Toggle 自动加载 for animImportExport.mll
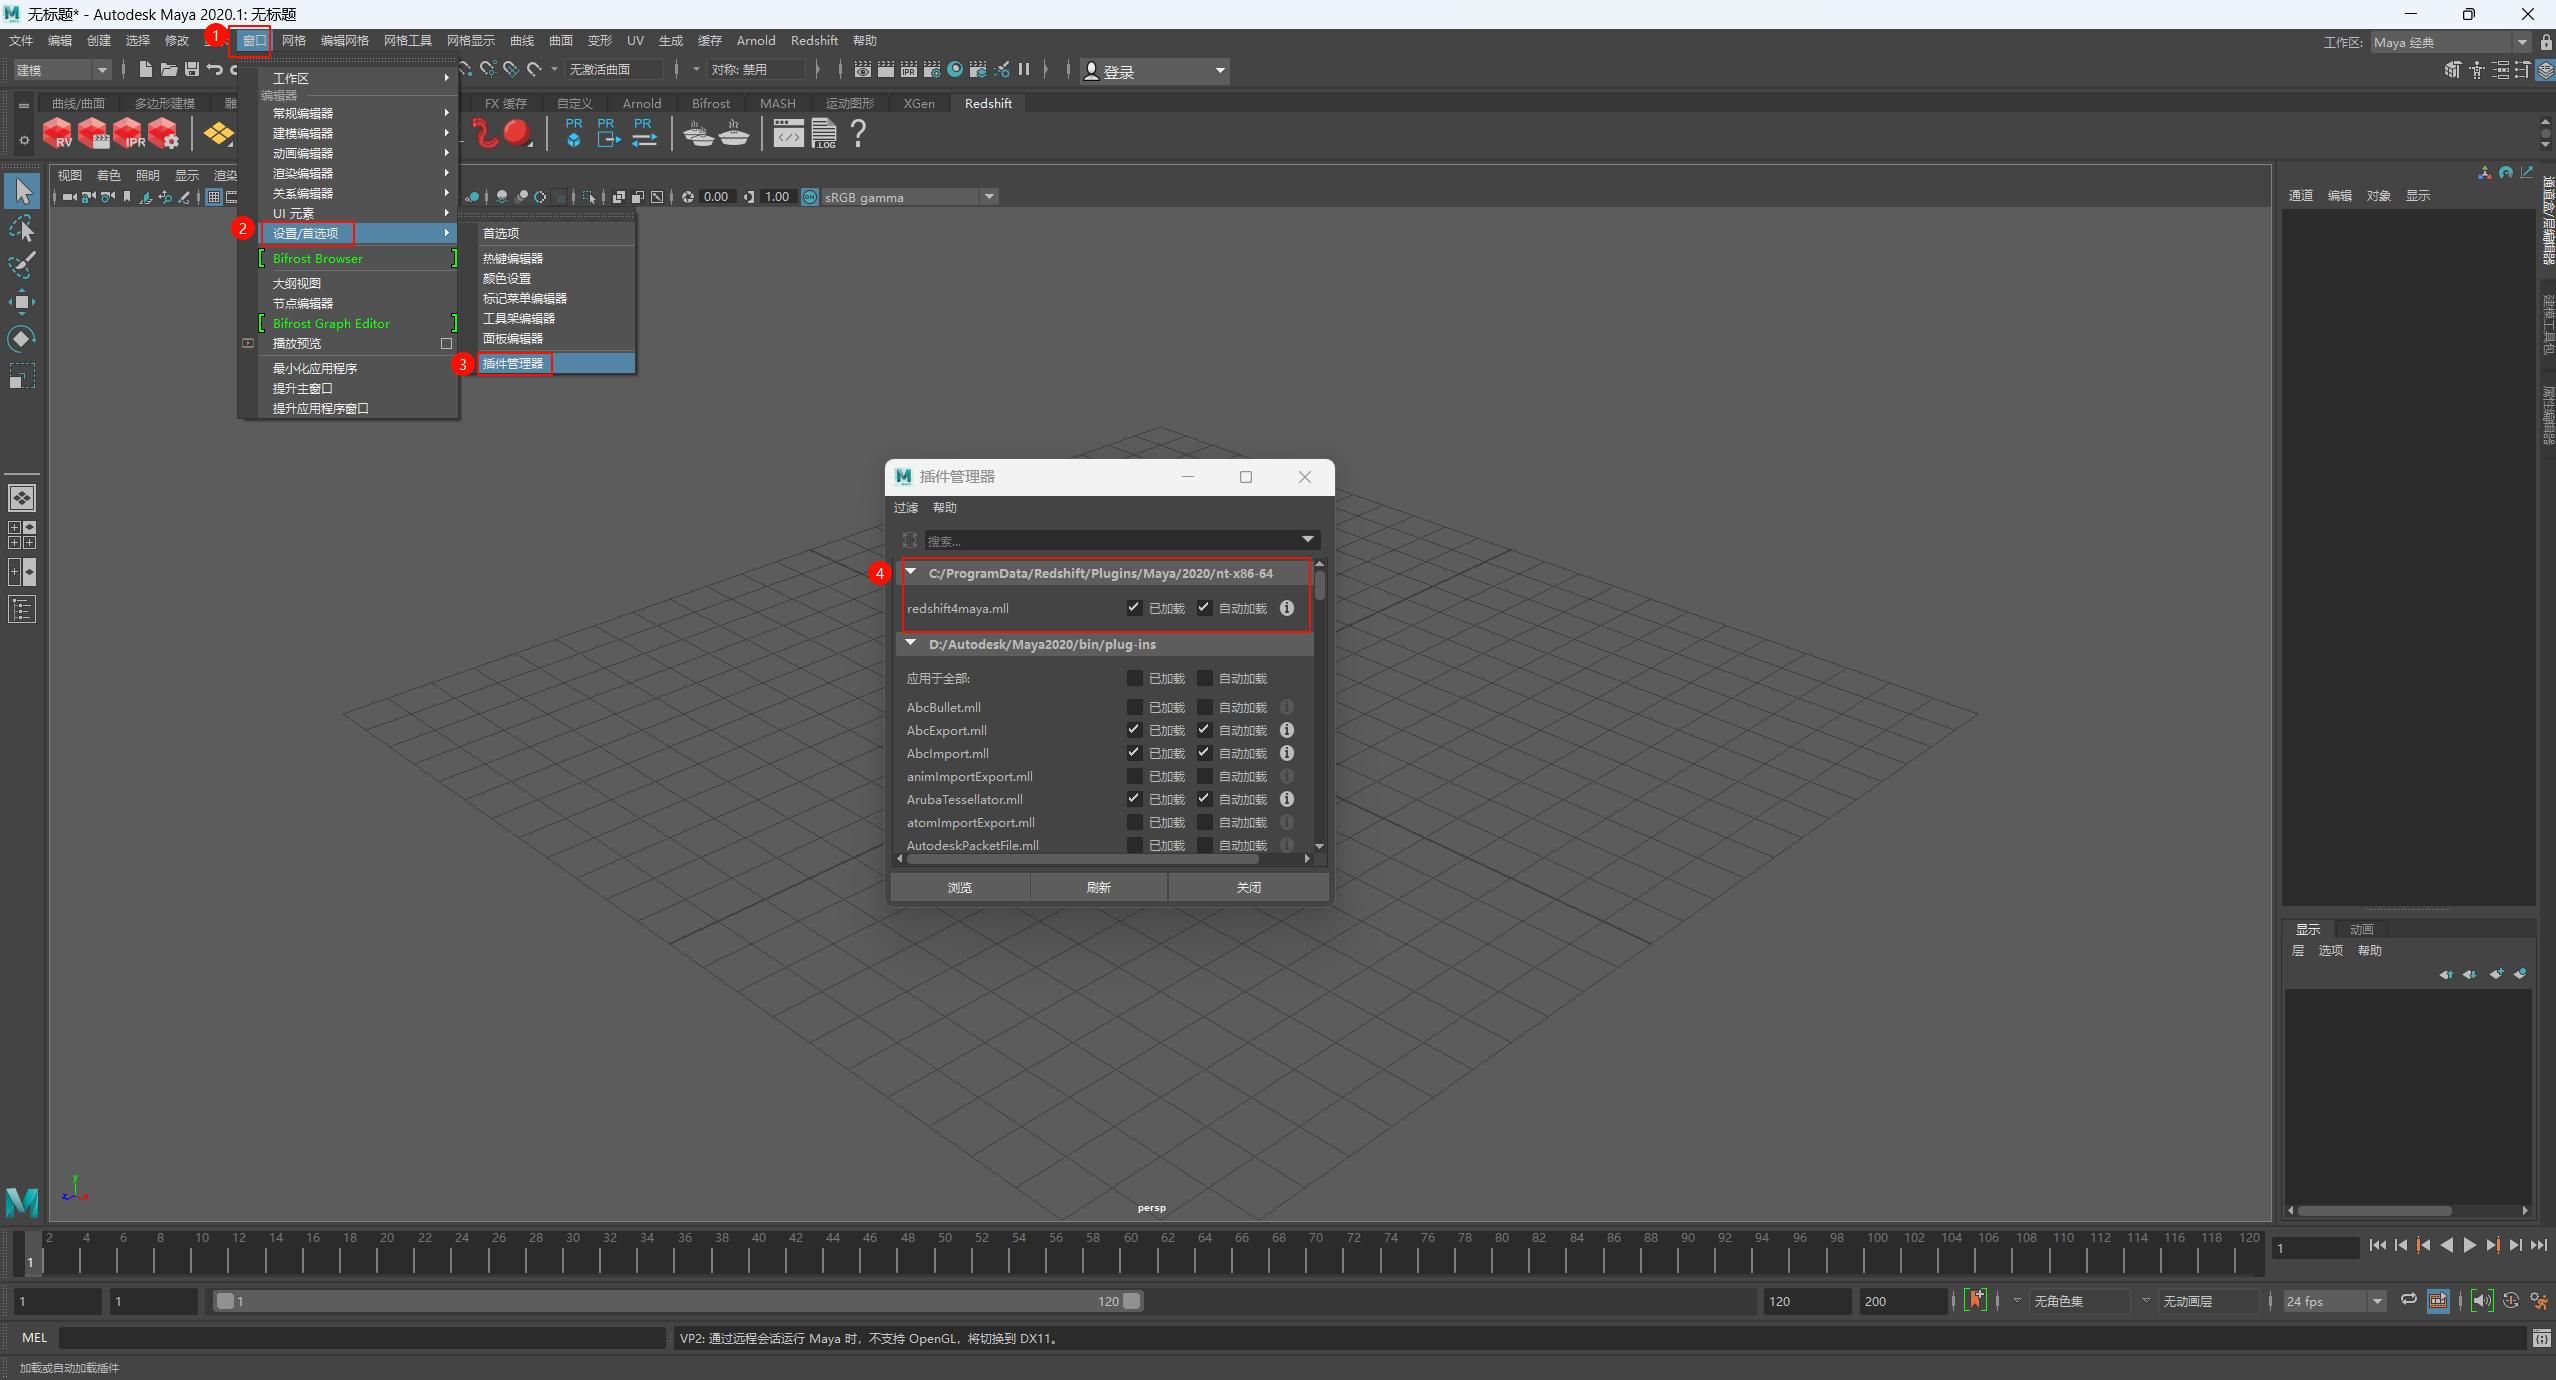The height and width of the screenshot is (1380, 2556). 1204,776
